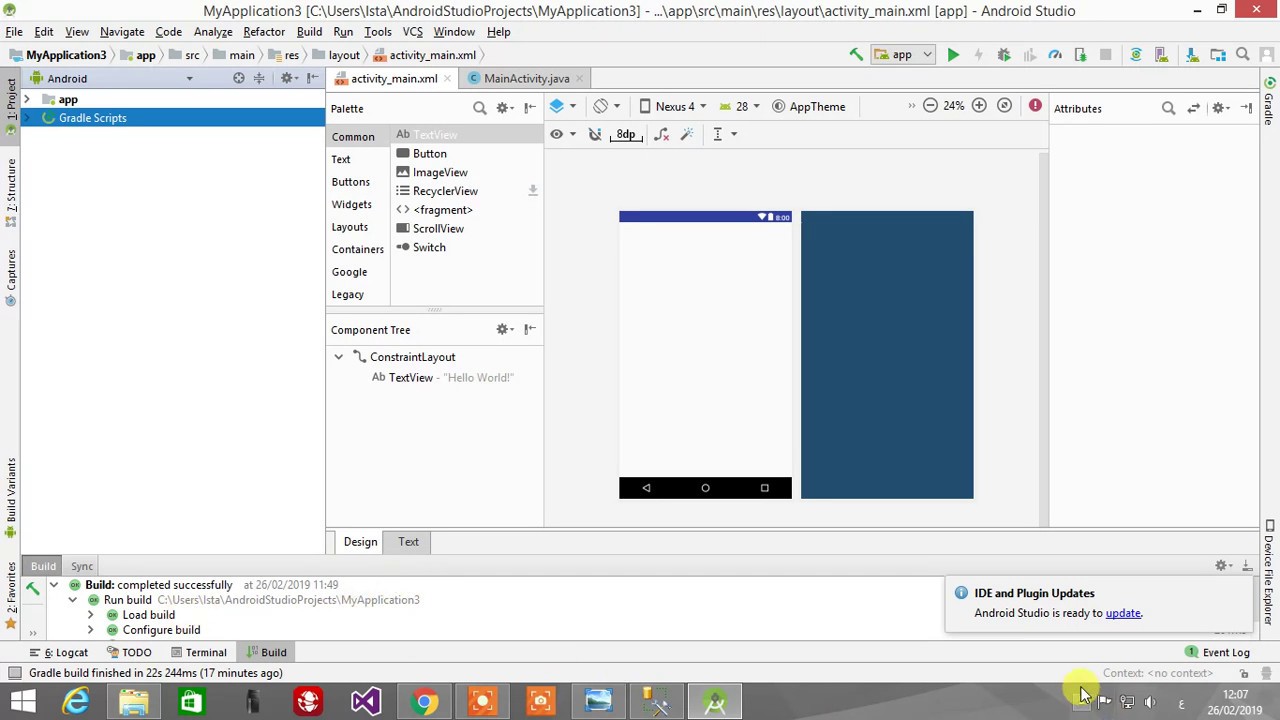Switch attributes view with arrows icon
This screenshot has height=720, width=1280.
1193,108
